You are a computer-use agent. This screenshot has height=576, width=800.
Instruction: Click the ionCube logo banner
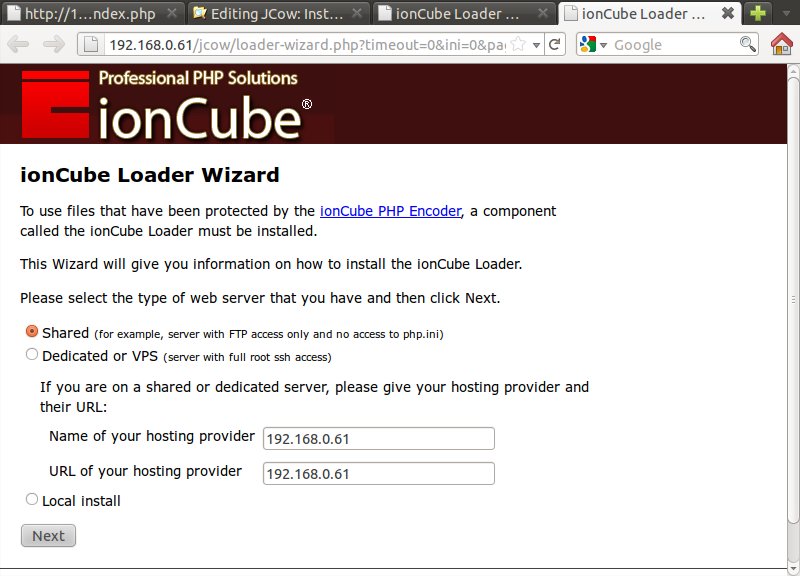point(166,104)
